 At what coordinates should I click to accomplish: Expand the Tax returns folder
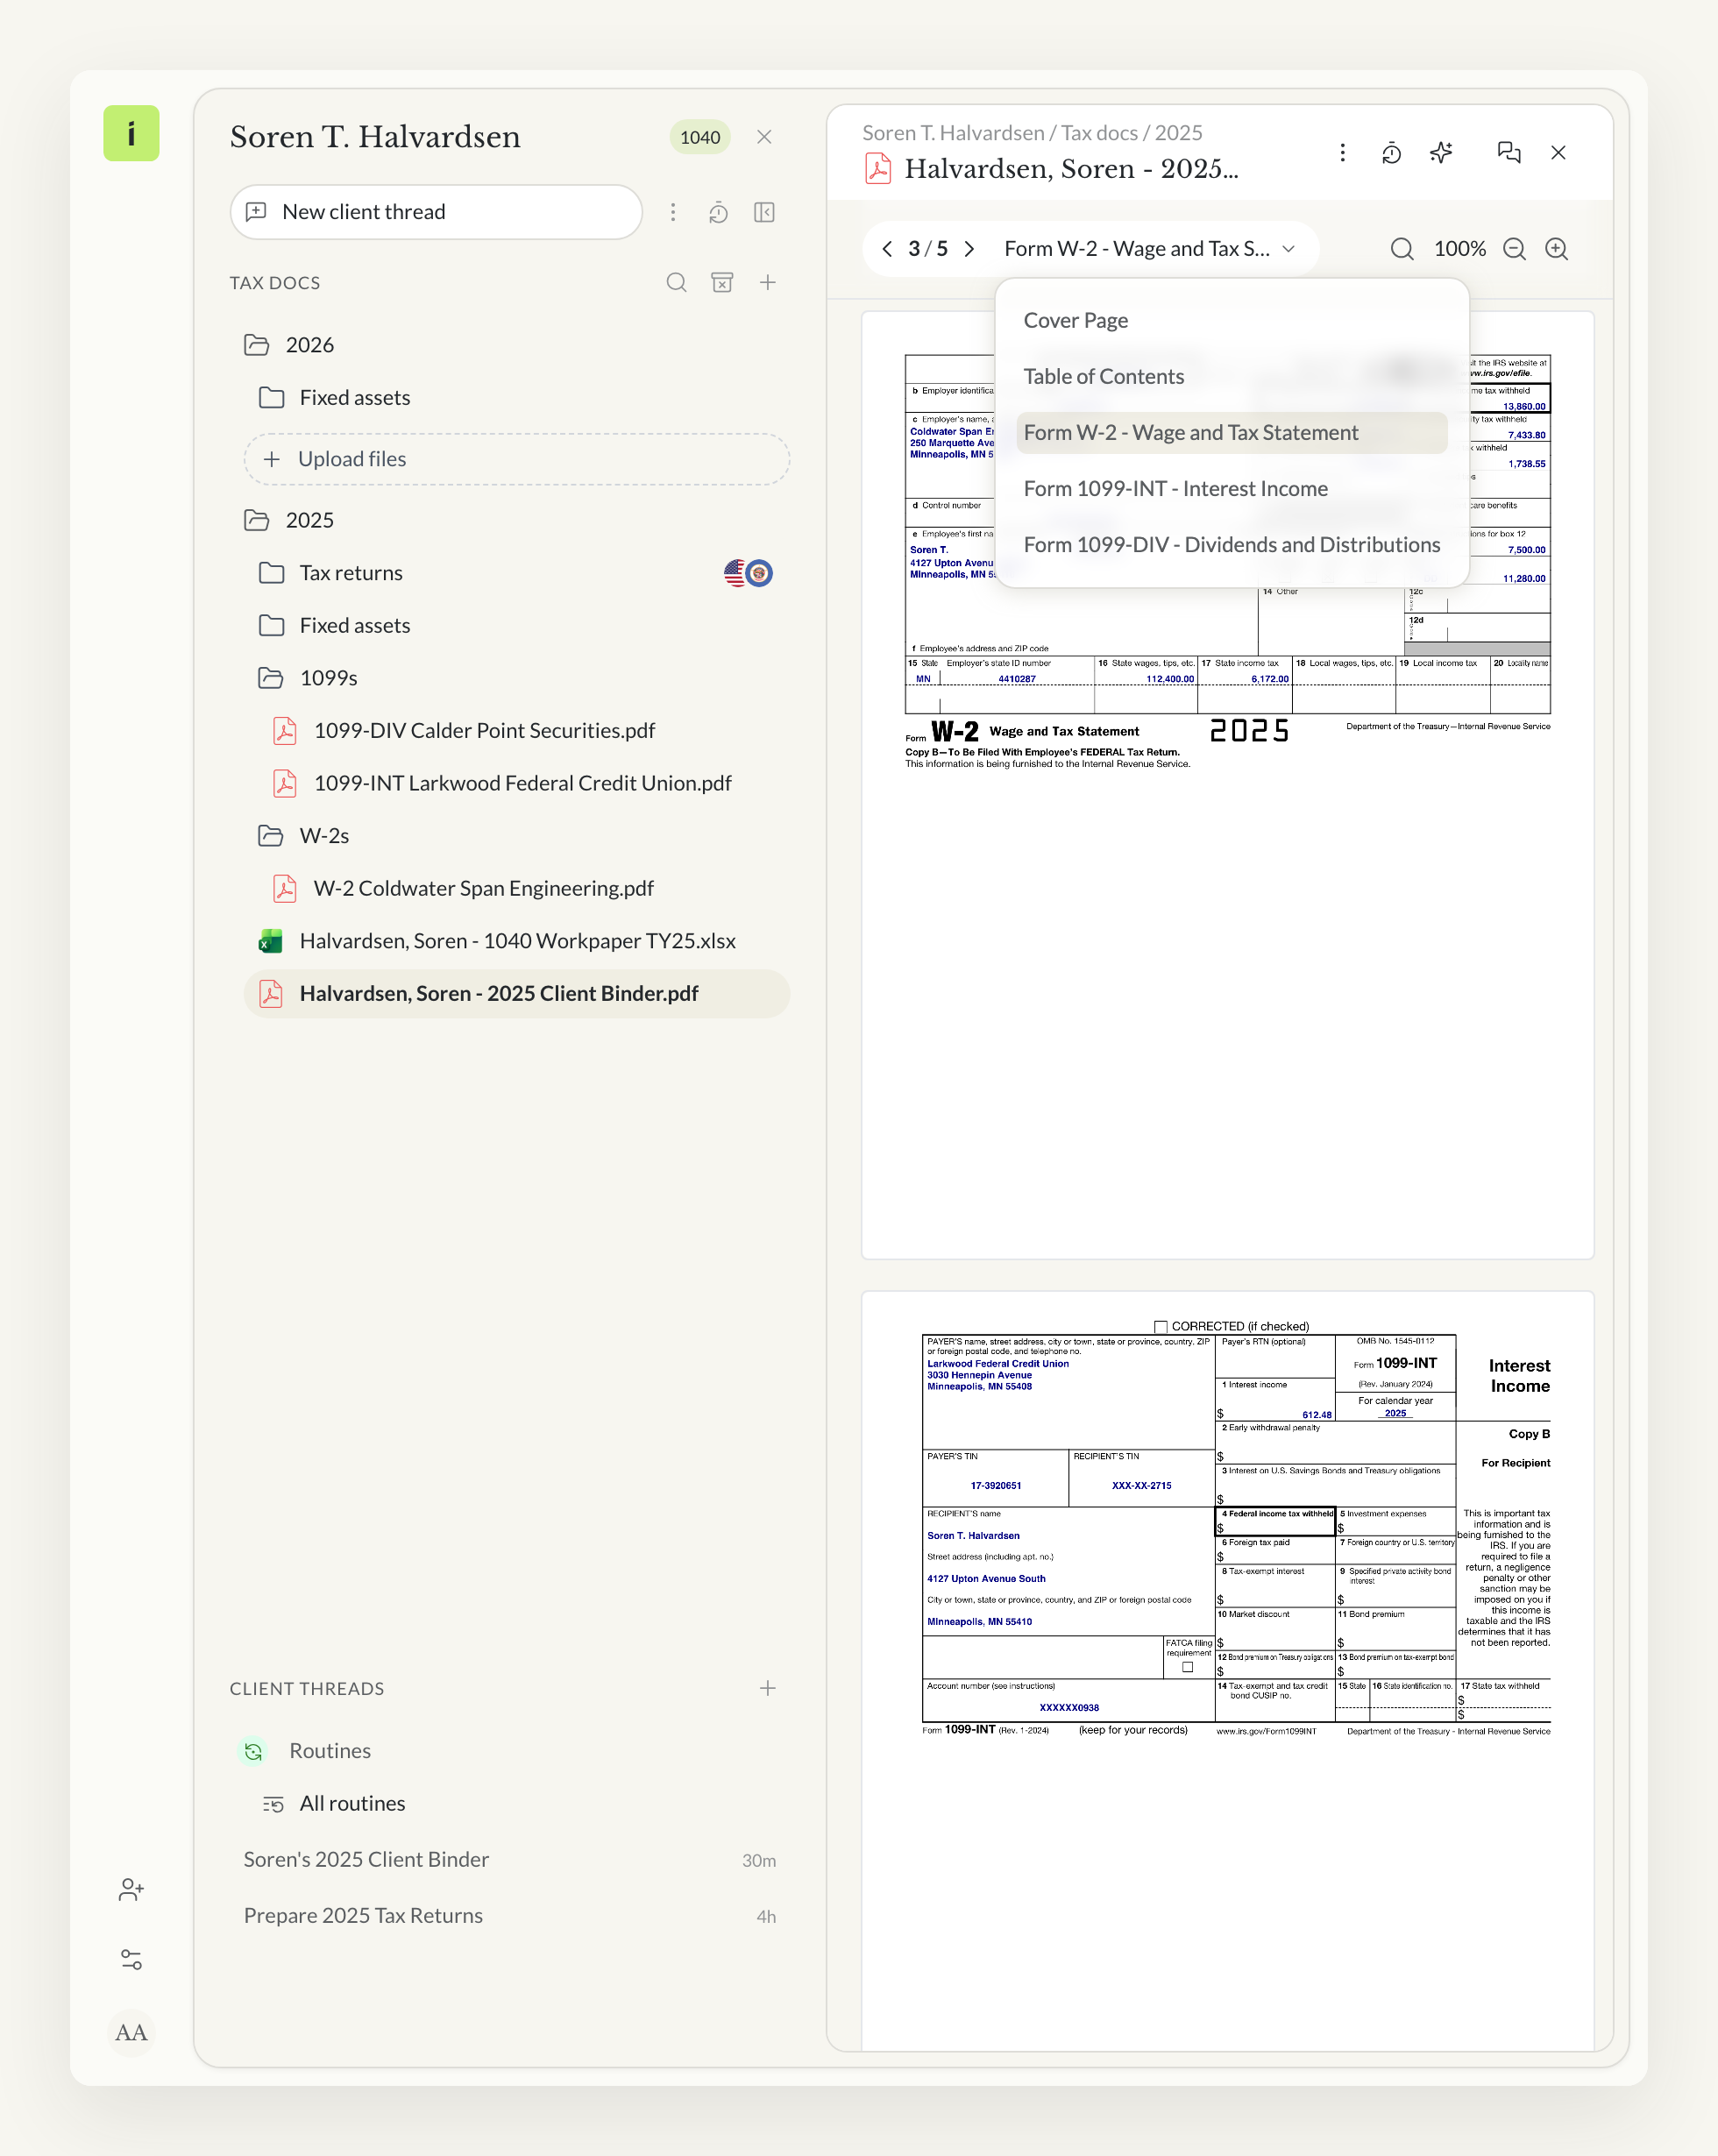point(271,573)
